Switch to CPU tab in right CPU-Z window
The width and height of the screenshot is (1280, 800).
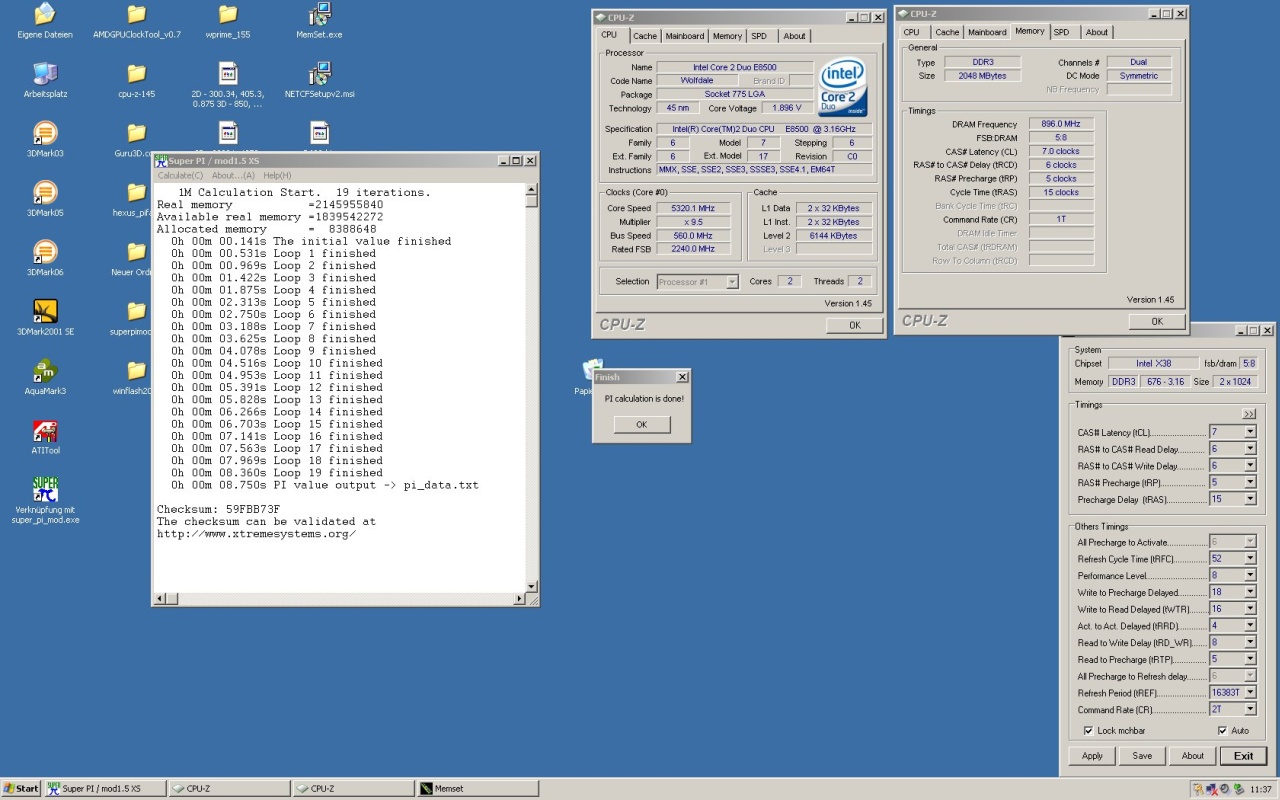click(911, 32)
